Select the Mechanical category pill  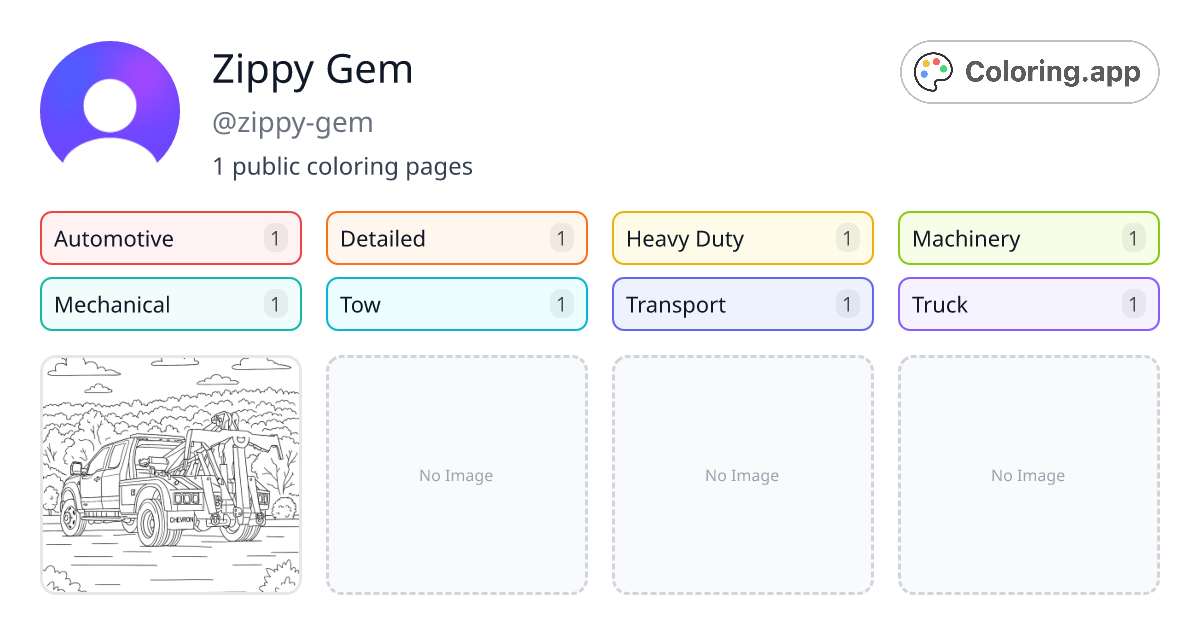coord(170,304)
